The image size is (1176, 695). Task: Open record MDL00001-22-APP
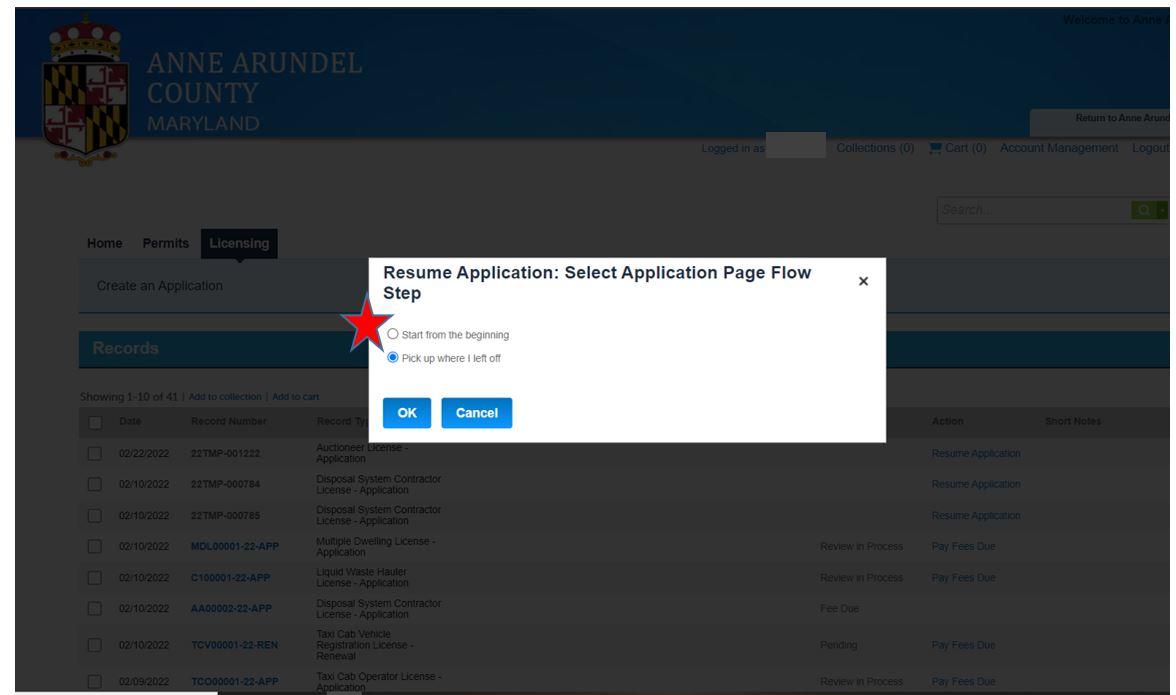(x=235, y=547)
